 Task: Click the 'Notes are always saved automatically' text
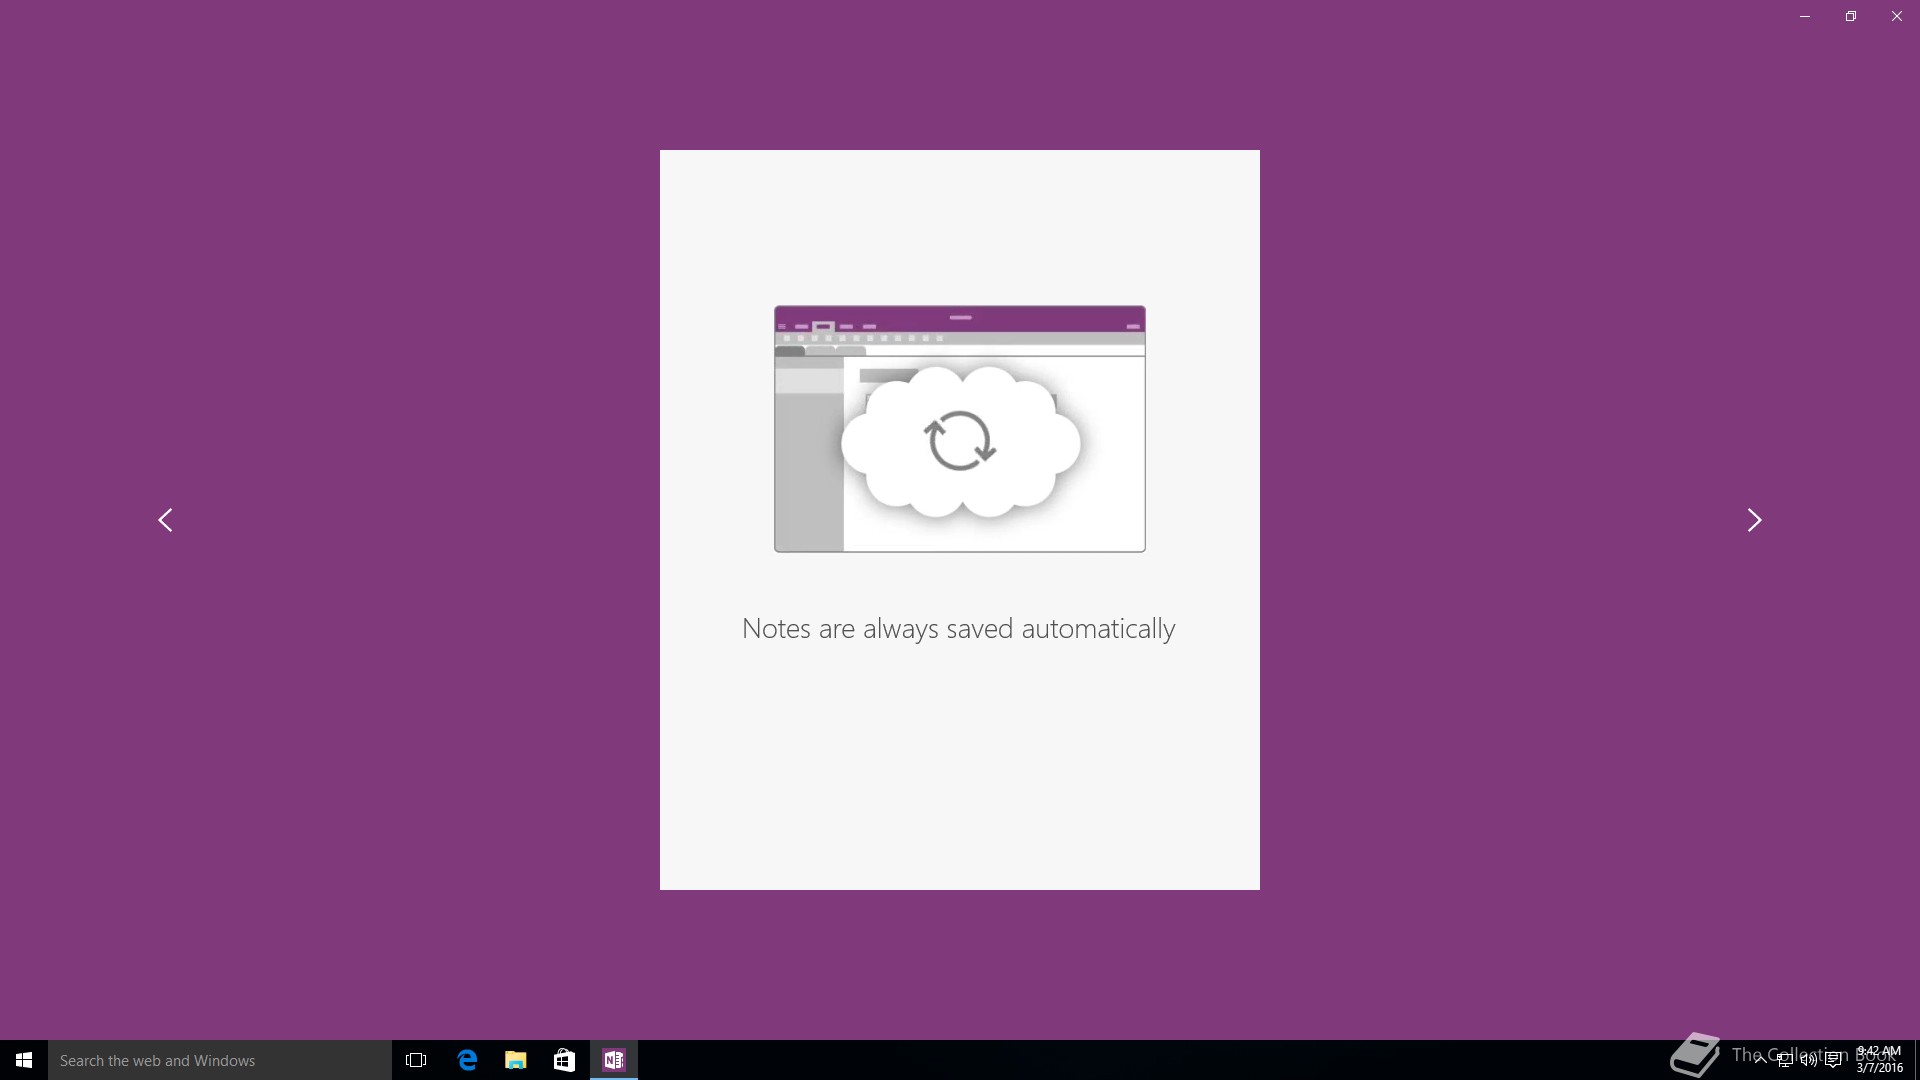958,629
